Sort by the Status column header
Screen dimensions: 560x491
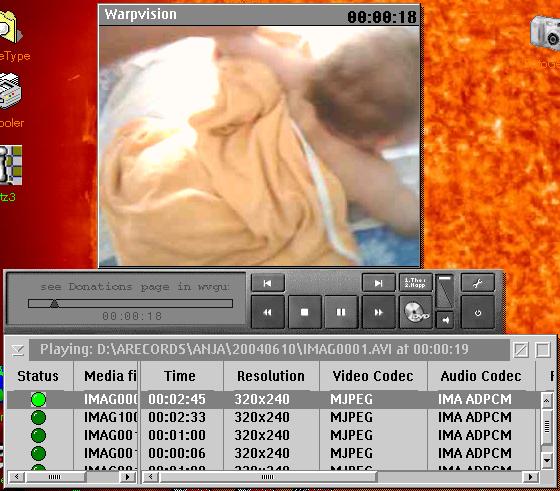coord(38,376)
